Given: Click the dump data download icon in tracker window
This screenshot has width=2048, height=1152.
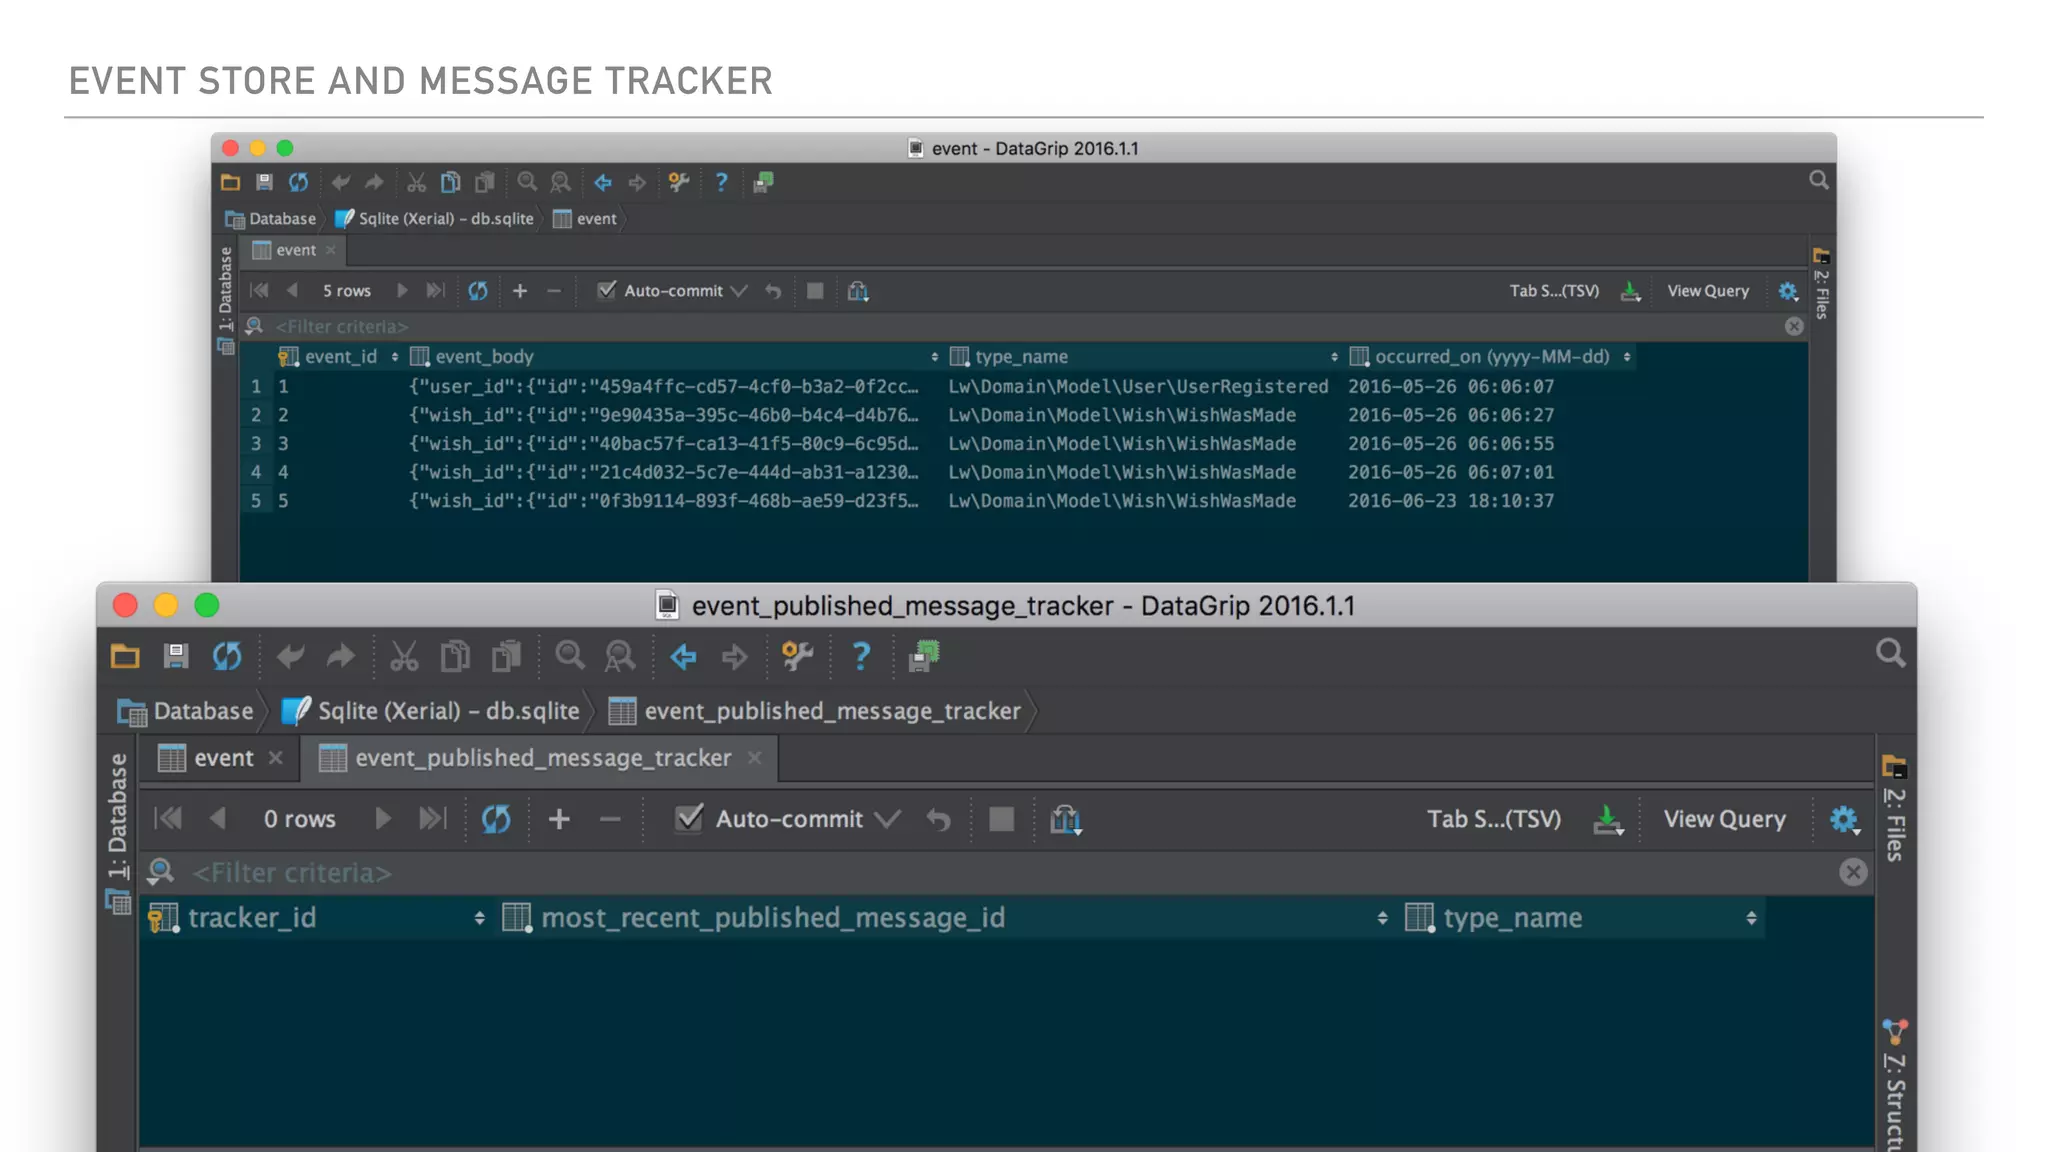Looking at the screenshot, I should point(1607,820).
